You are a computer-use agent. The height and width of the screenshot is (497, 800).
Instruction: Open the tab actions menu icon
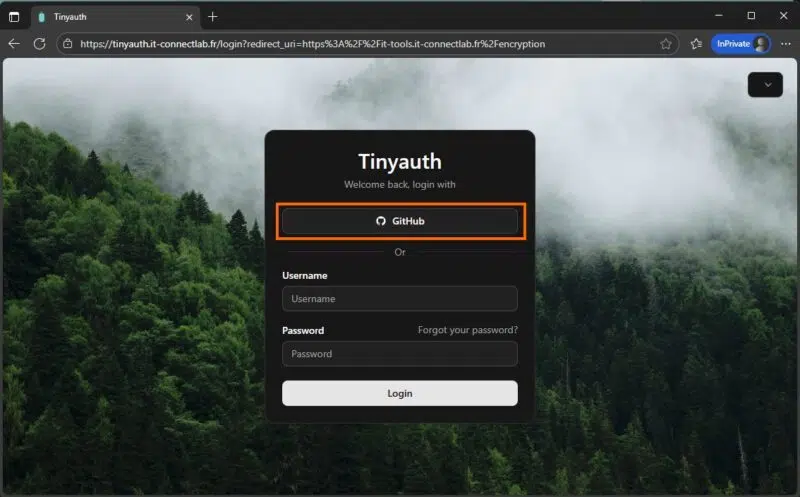click(14, 17)
